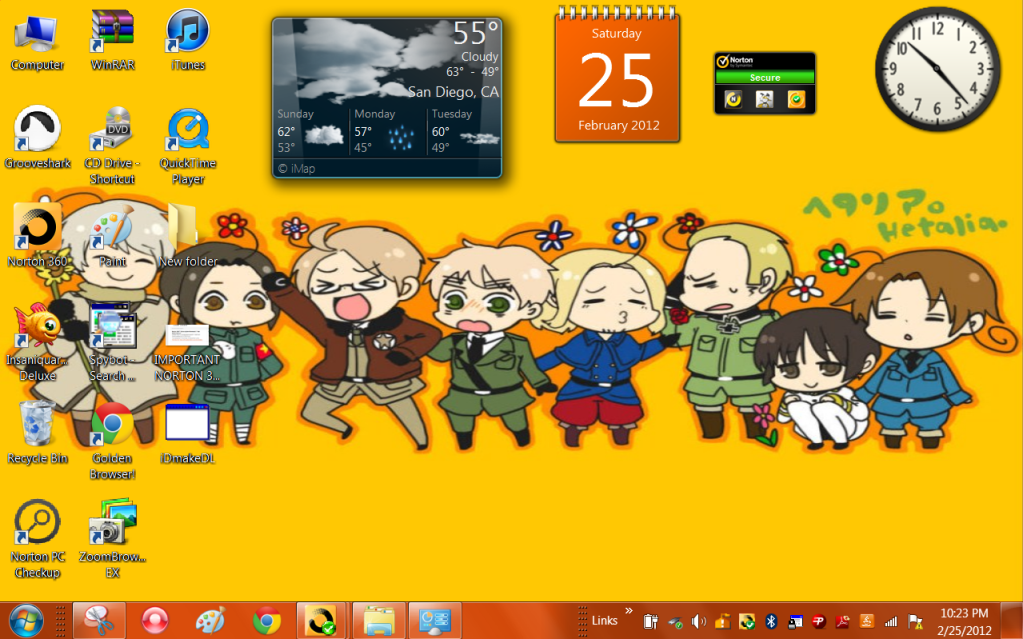Open Windows Explorer from the taskbar
This screenshot has height=639, width=1023.
[x=379, y=621]
